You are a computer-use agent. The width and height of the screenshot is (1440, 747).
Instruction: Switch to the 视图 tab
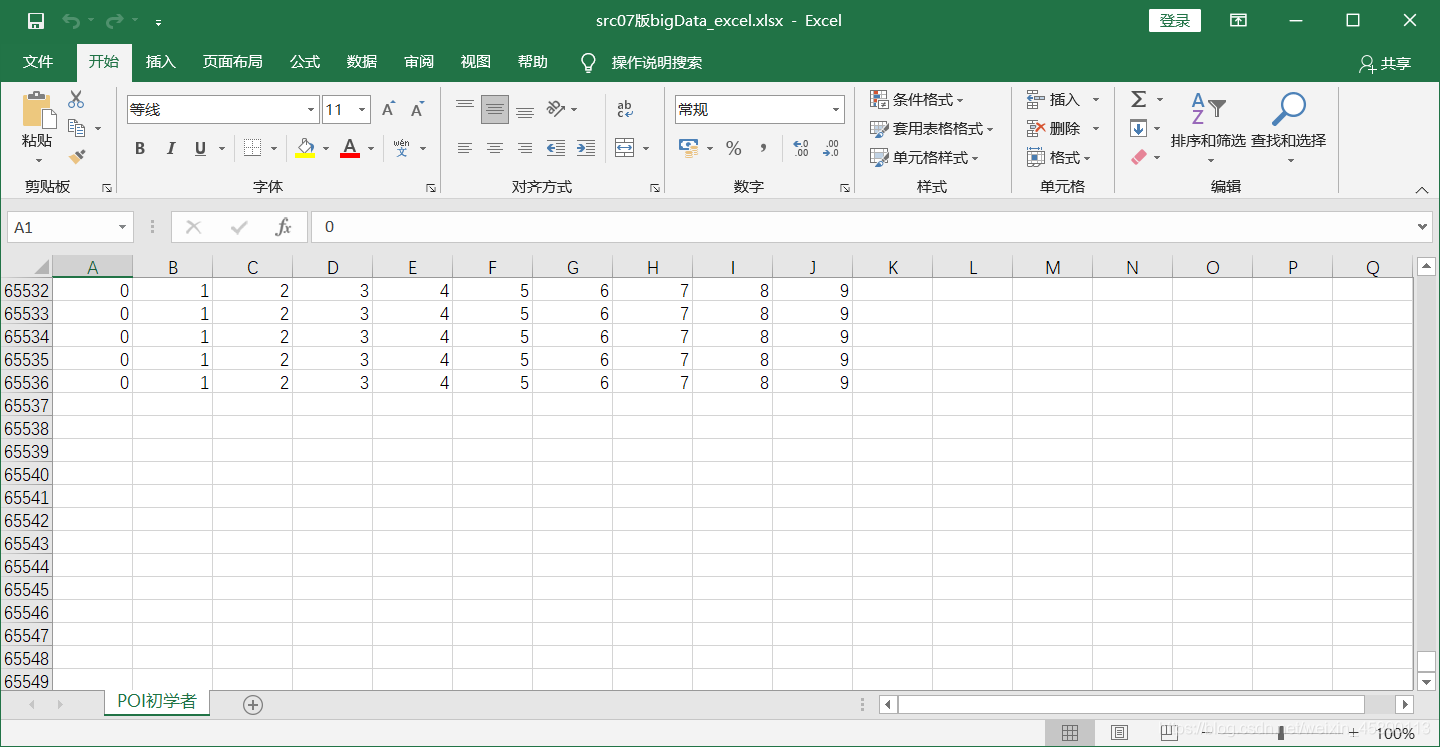click(476, 62)
